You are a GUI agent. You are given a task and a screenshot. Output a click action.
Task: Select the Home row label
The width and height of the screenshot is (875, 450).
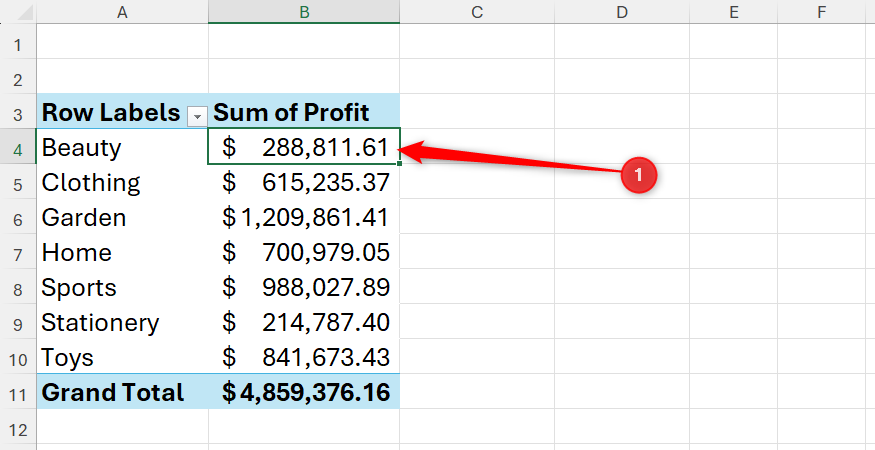point(122,251)
